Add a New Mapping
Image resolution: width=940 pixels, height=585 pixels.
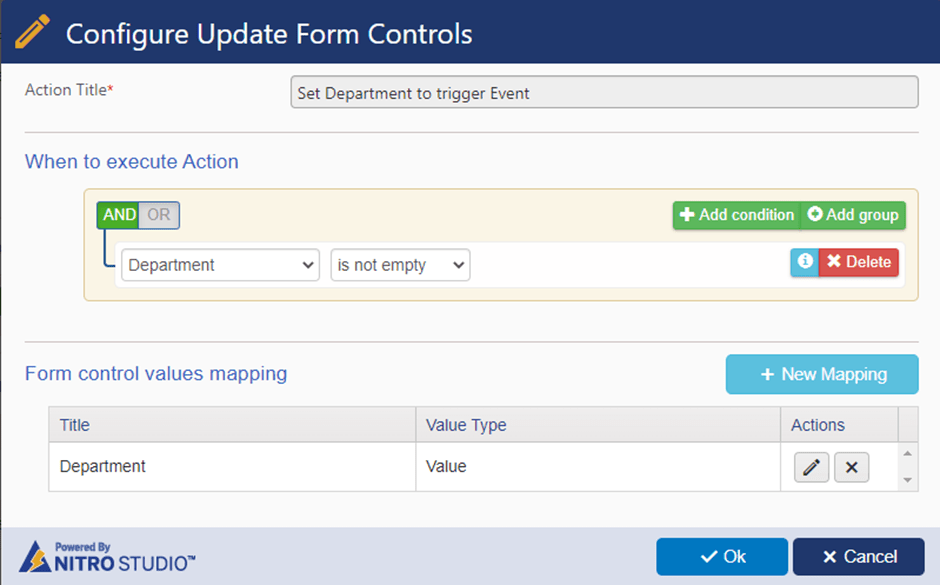[x=822, y=374]
